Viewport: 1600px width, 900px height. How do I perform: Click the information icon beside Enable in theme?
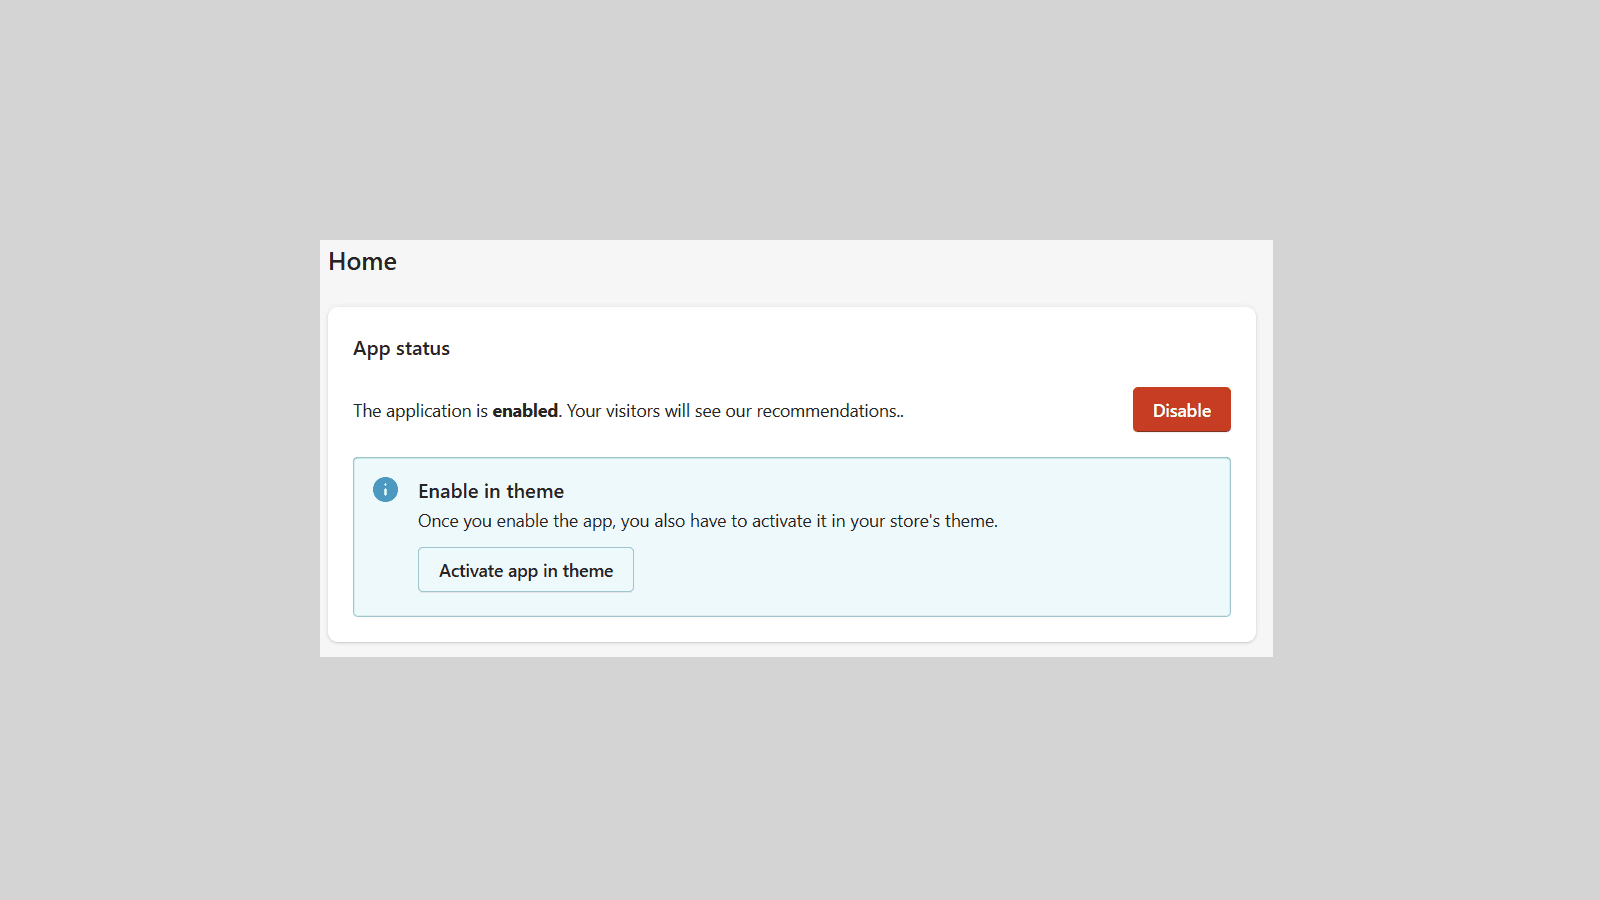(385, 490)
